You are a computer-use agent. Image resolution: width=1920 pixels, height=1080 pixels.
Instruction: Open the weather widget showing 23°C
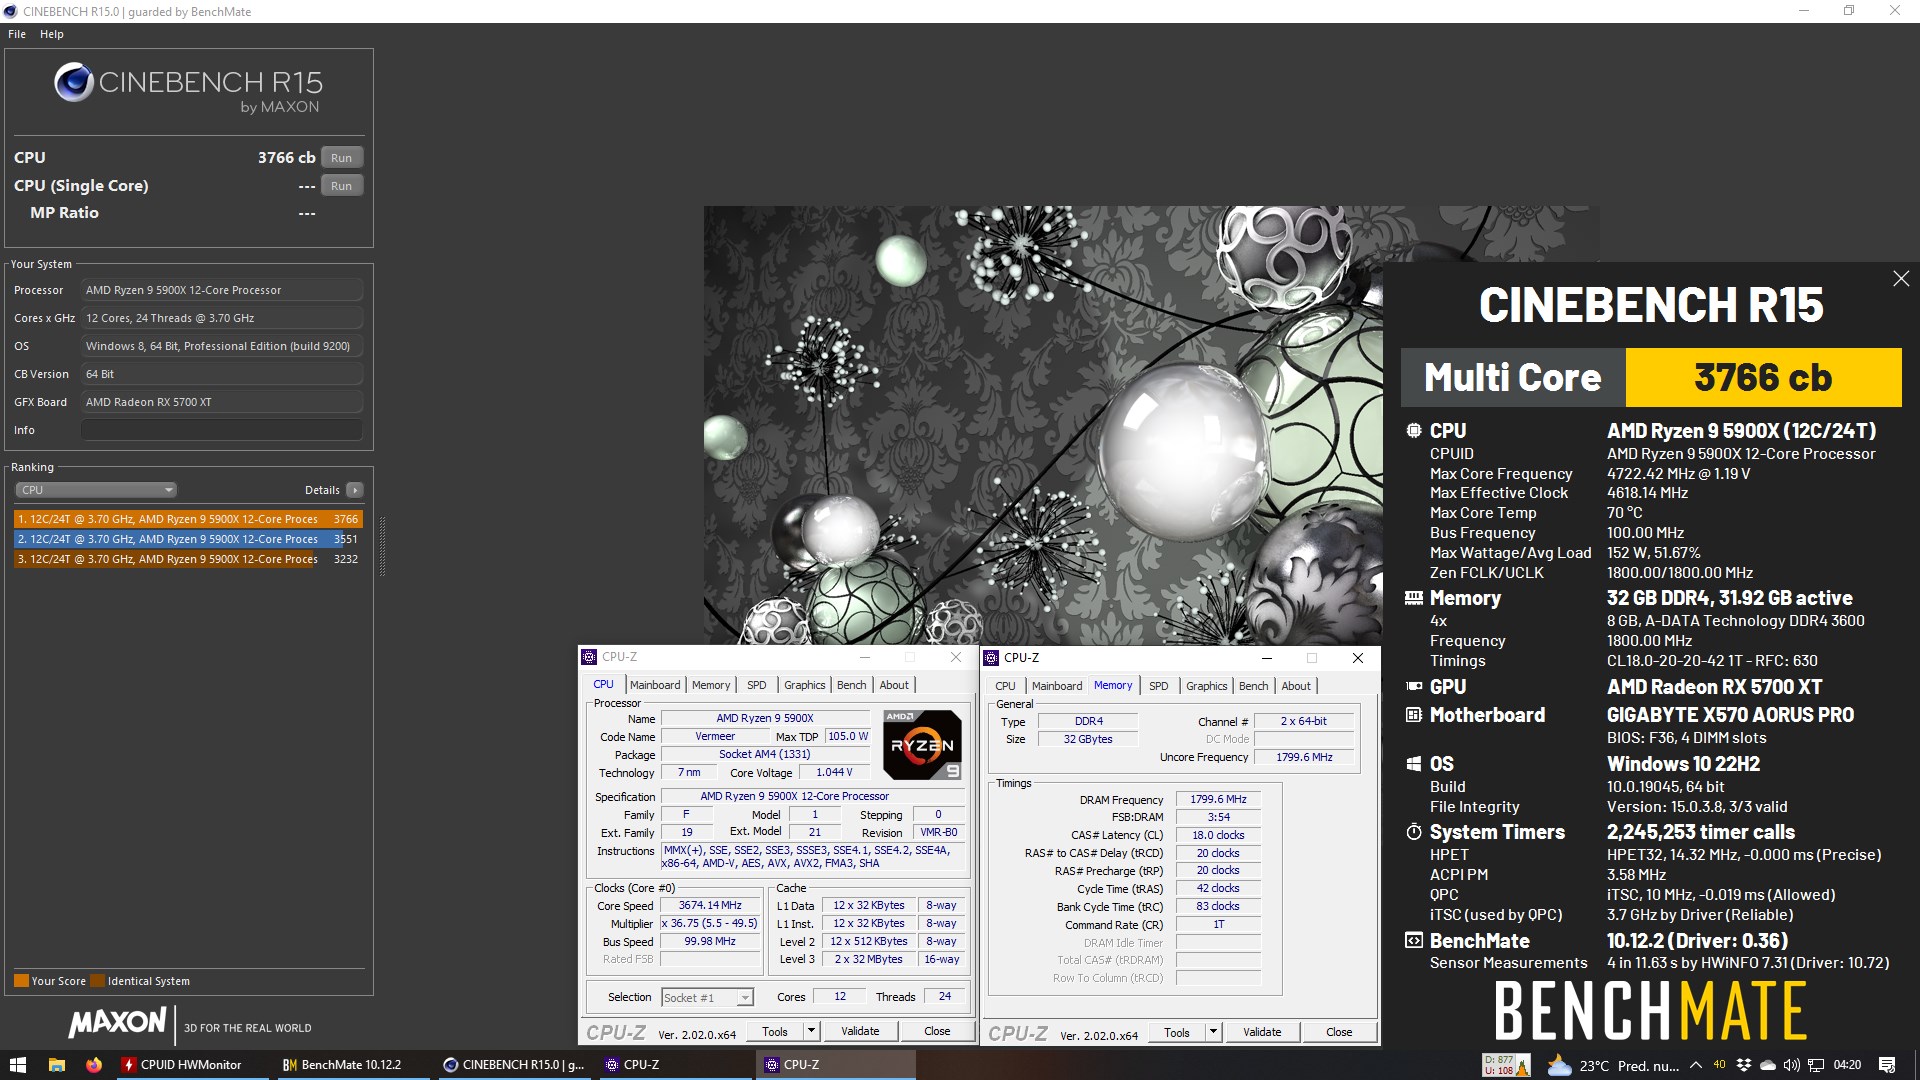(1613, 1065)
